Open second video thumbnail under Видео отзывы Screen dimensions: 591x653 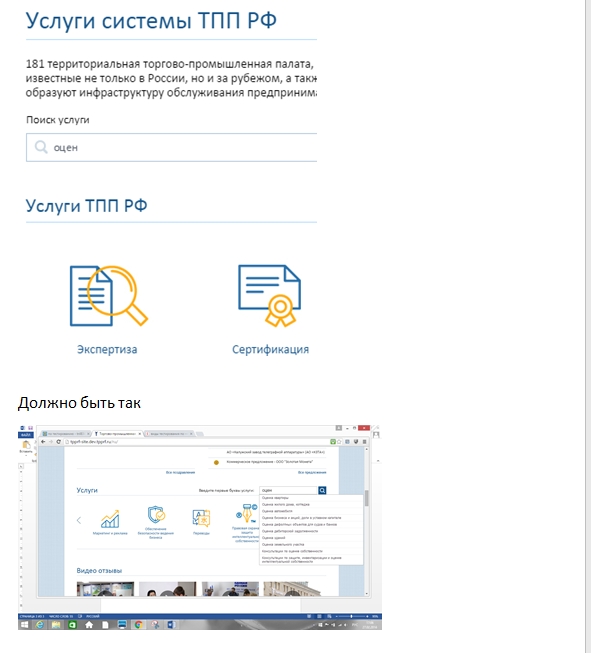pyautogui.click(x=167, y=589)
